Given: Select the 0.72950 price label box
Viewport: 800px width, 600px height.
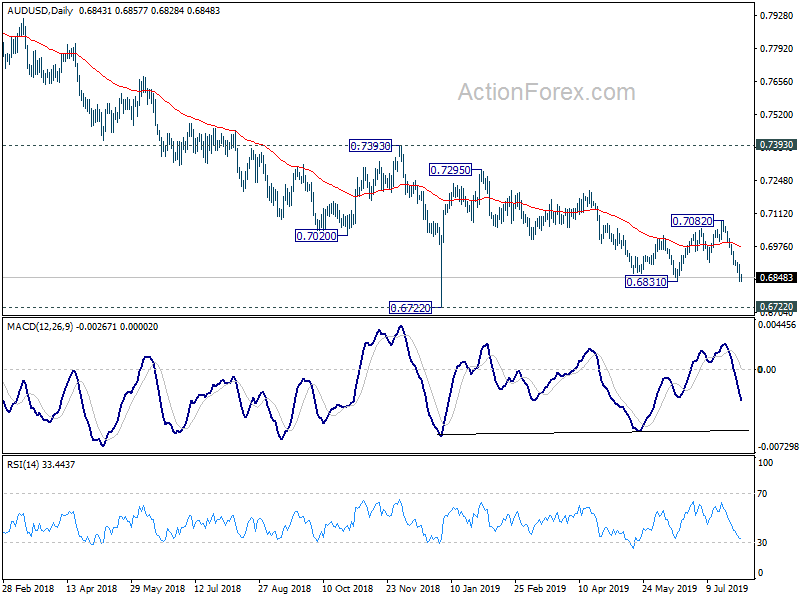Looking at the screenshot, I should (x=451, y=170).
